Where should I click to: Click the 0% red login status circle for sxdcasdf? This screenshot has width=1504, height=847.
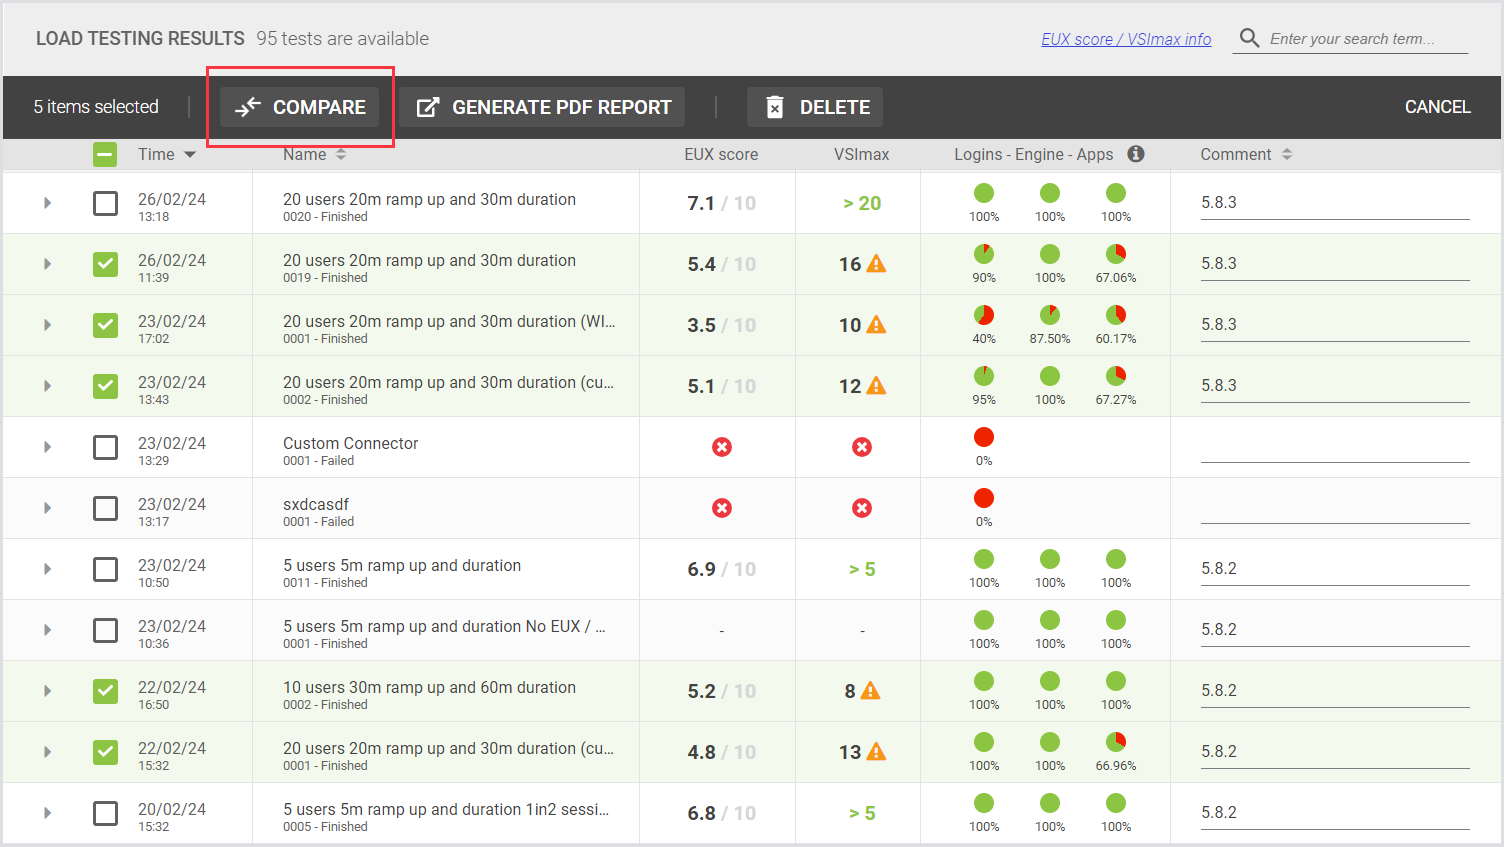point(984,499)
